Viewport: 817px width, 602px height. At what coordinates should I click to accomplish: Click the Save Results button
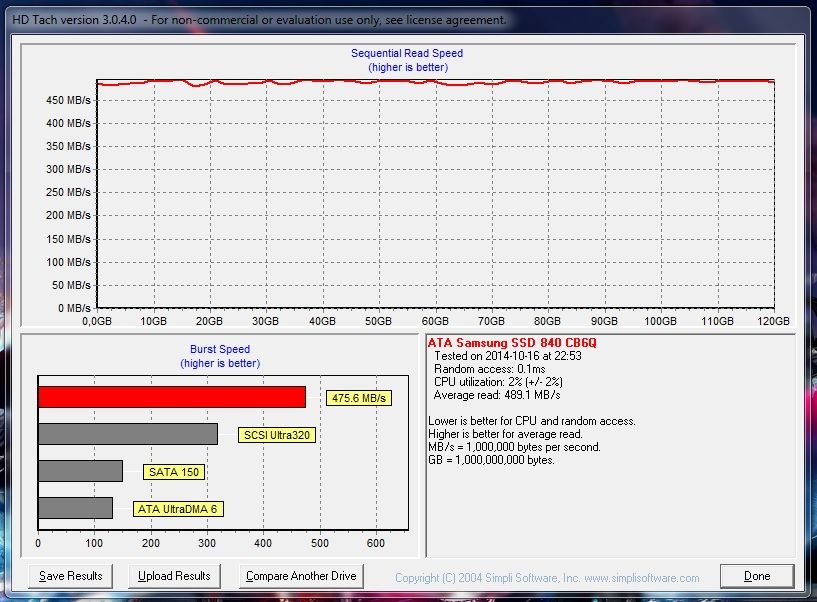[x=70, y=576]
